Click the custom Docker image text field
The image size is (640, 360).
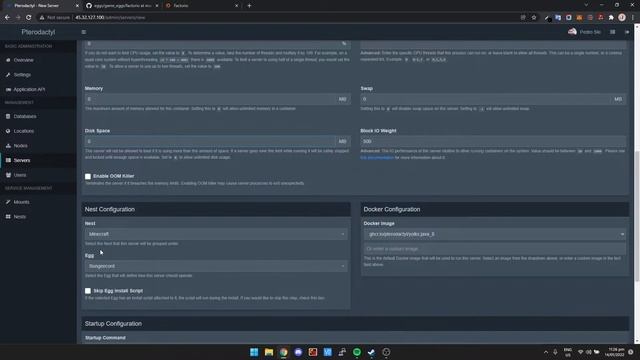pos(495,249)
